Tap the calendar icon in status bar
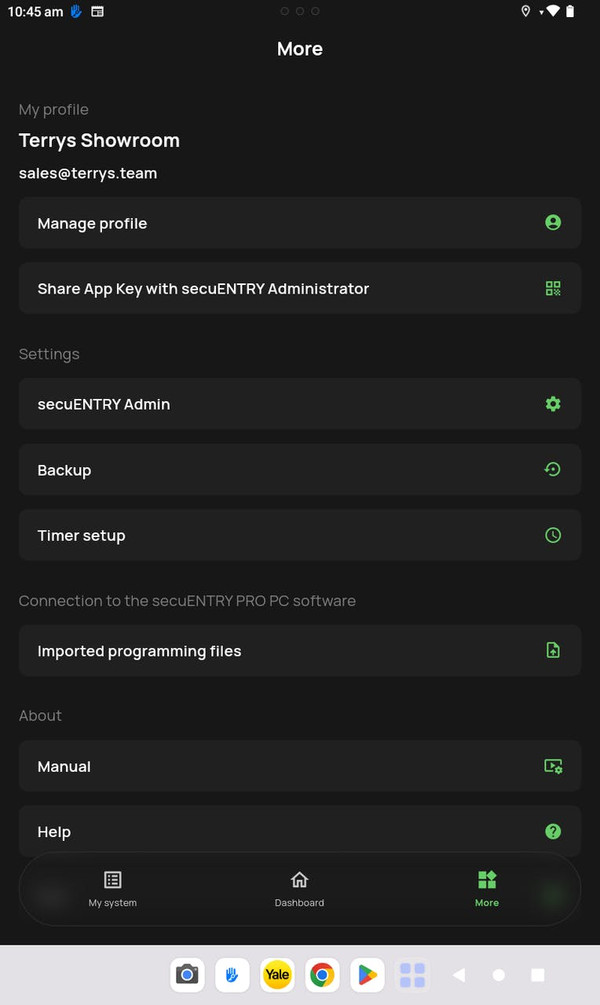The image size is (600, 1005). tap(97, 12)
